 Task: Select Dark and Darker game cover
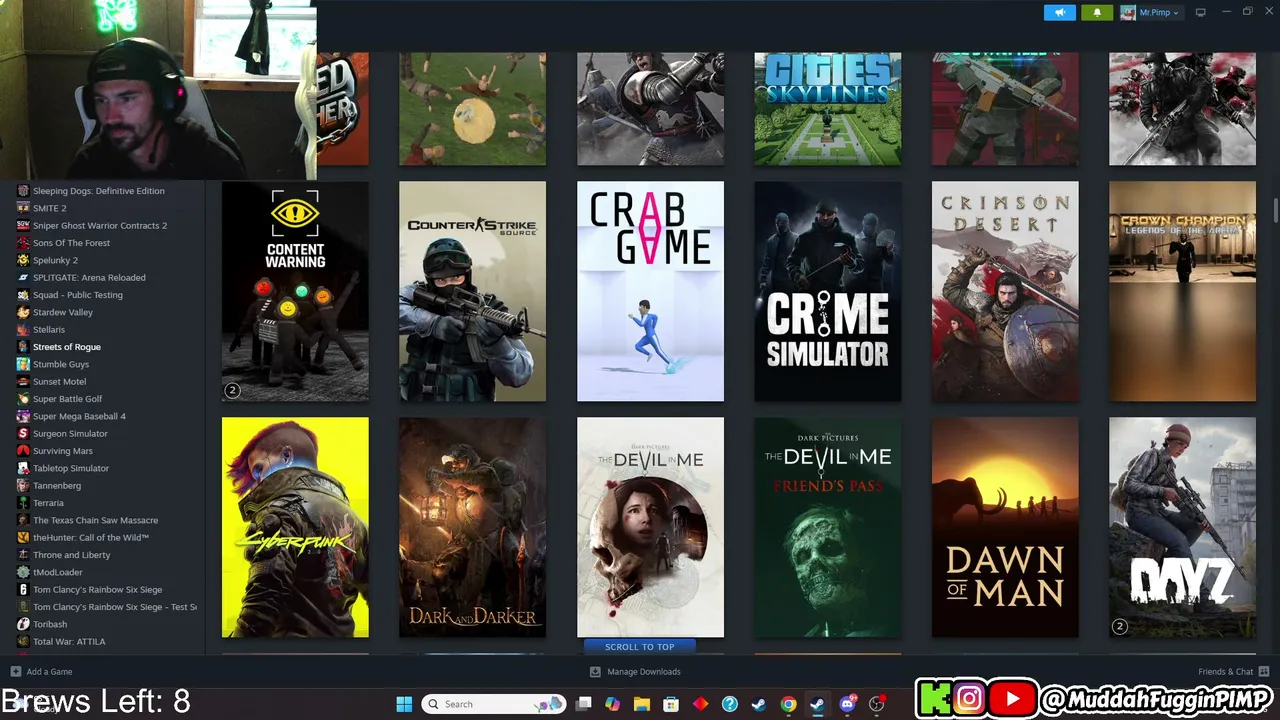click(x=472, y=527)
